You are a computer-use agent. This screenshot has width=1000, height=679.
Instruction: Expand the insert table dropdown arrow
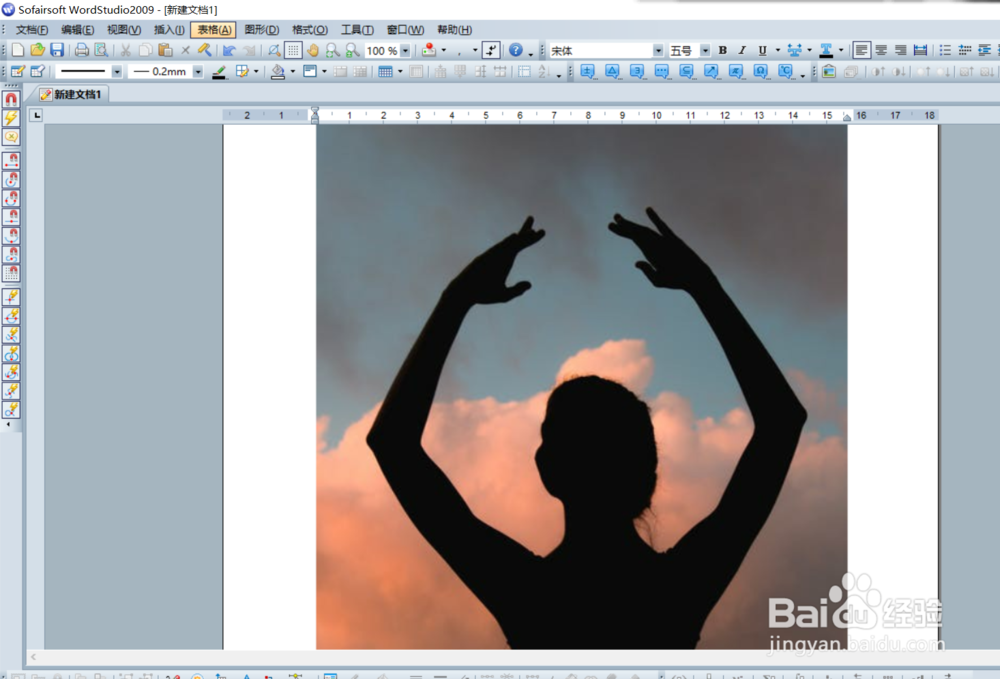[x=400, y=71]
